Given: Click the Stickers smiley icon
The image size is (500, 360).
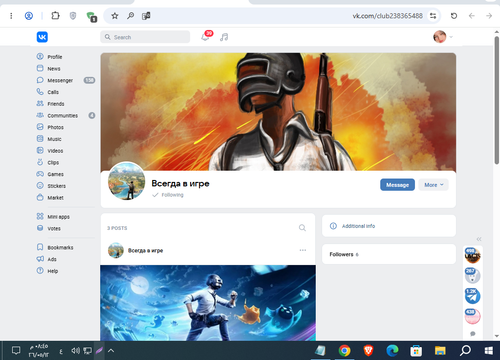Looking at the screenshot, I should (40, 186).
